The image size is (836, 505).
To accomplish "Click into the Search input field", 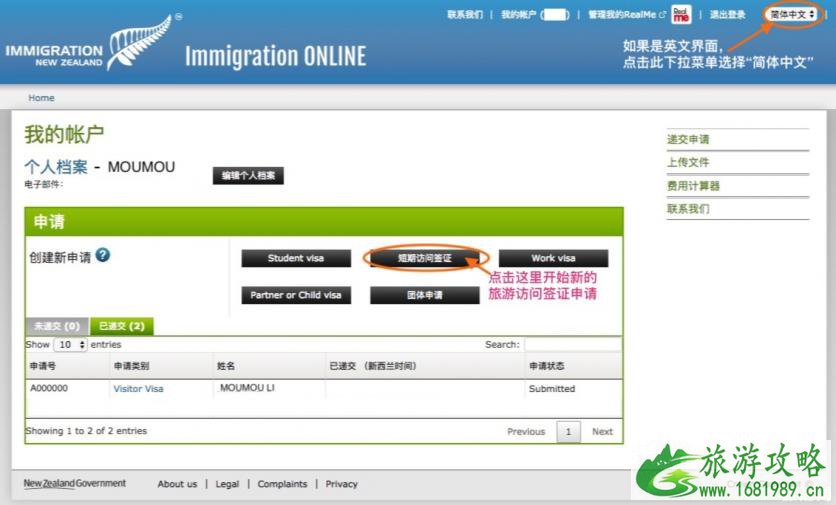I will pyautogui.click(x=573, y=344).
